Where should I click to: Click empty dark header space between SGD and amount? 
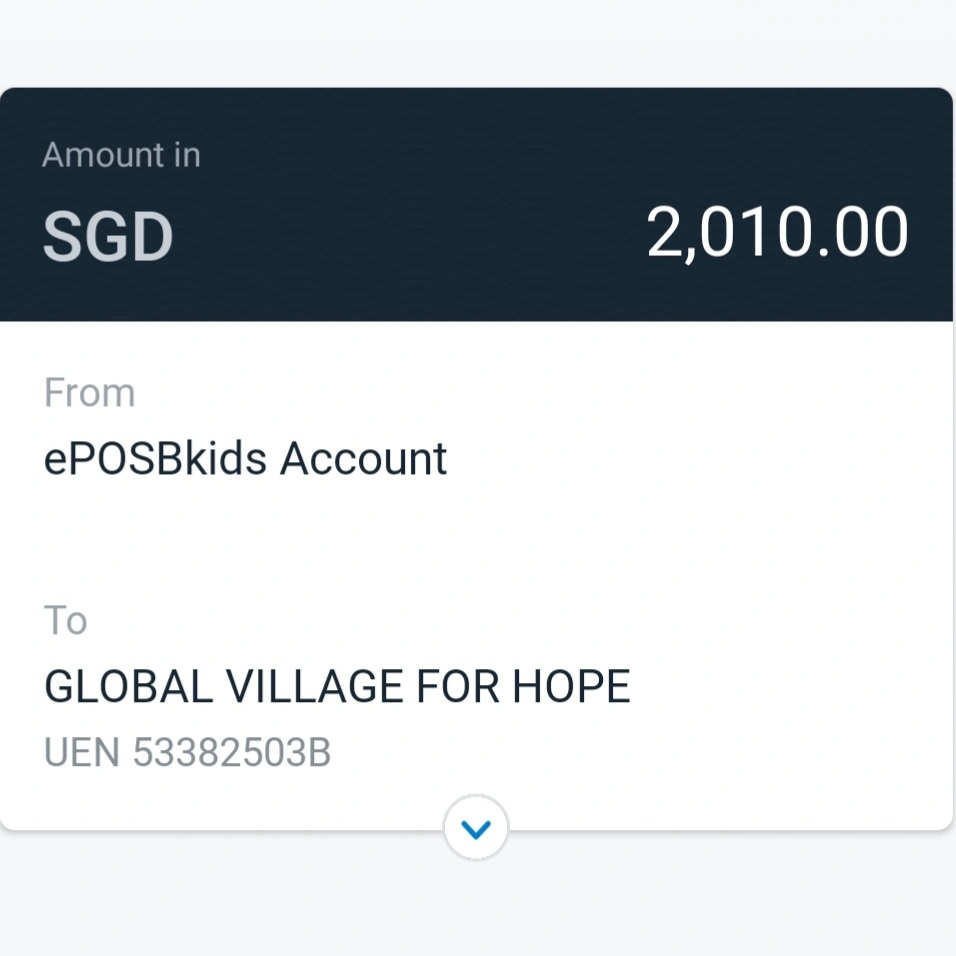[400, 237]
